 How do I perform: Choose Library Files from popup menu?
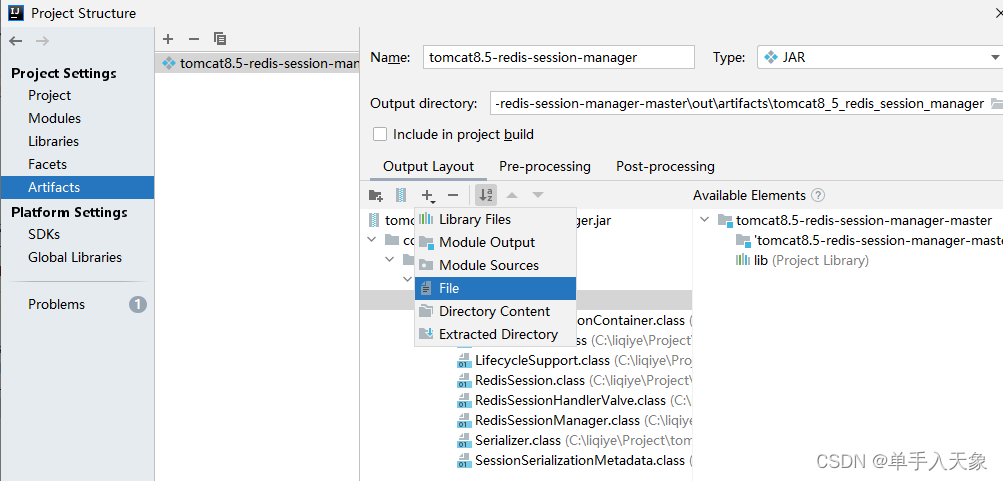click(x=496, y=219)
